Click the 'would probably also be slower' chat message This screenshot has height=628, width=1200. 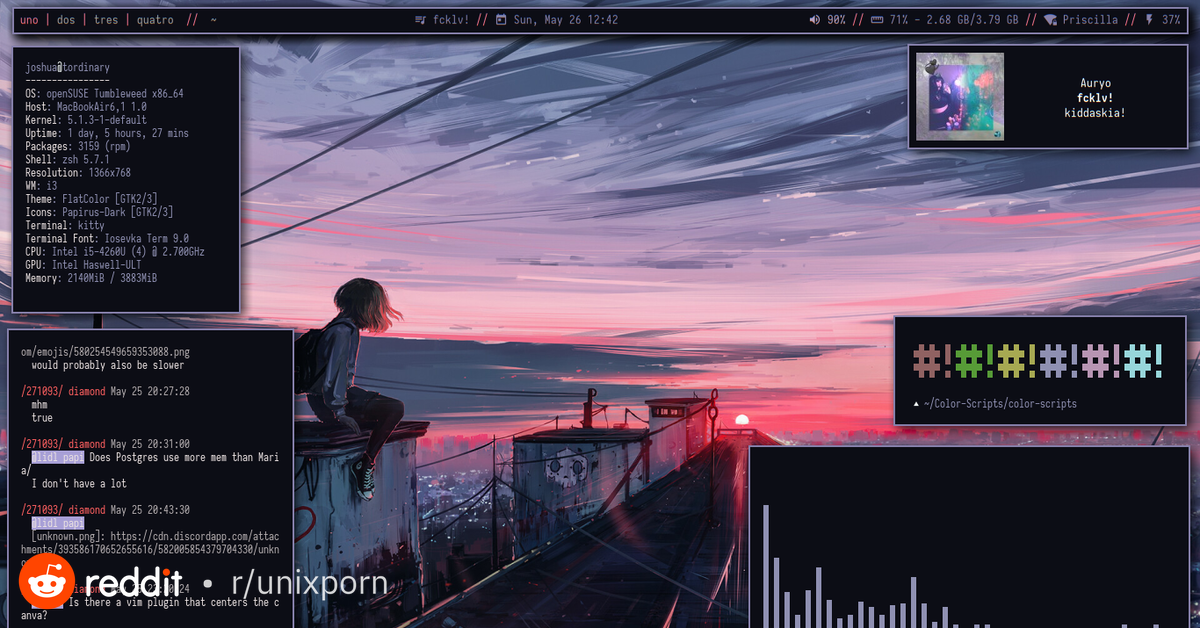(107, 365)
